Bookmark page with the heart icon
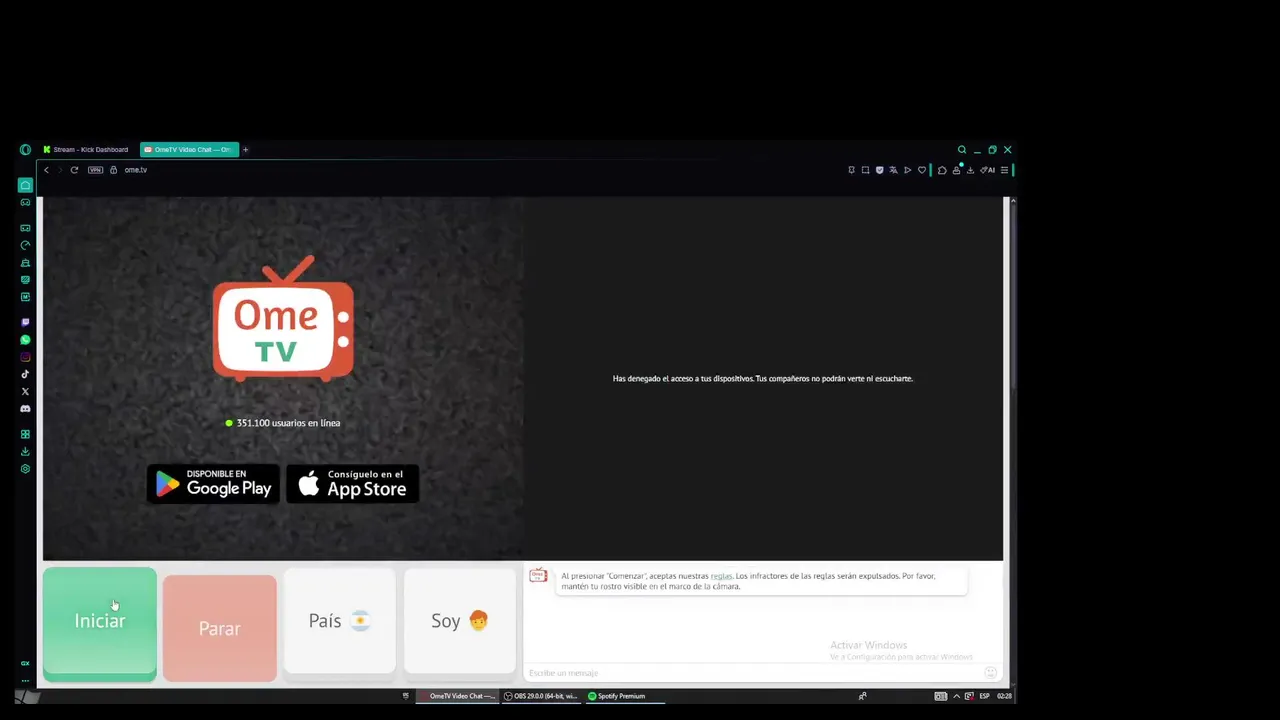The height and width of the screenshot is (720, 1280). 922,170
